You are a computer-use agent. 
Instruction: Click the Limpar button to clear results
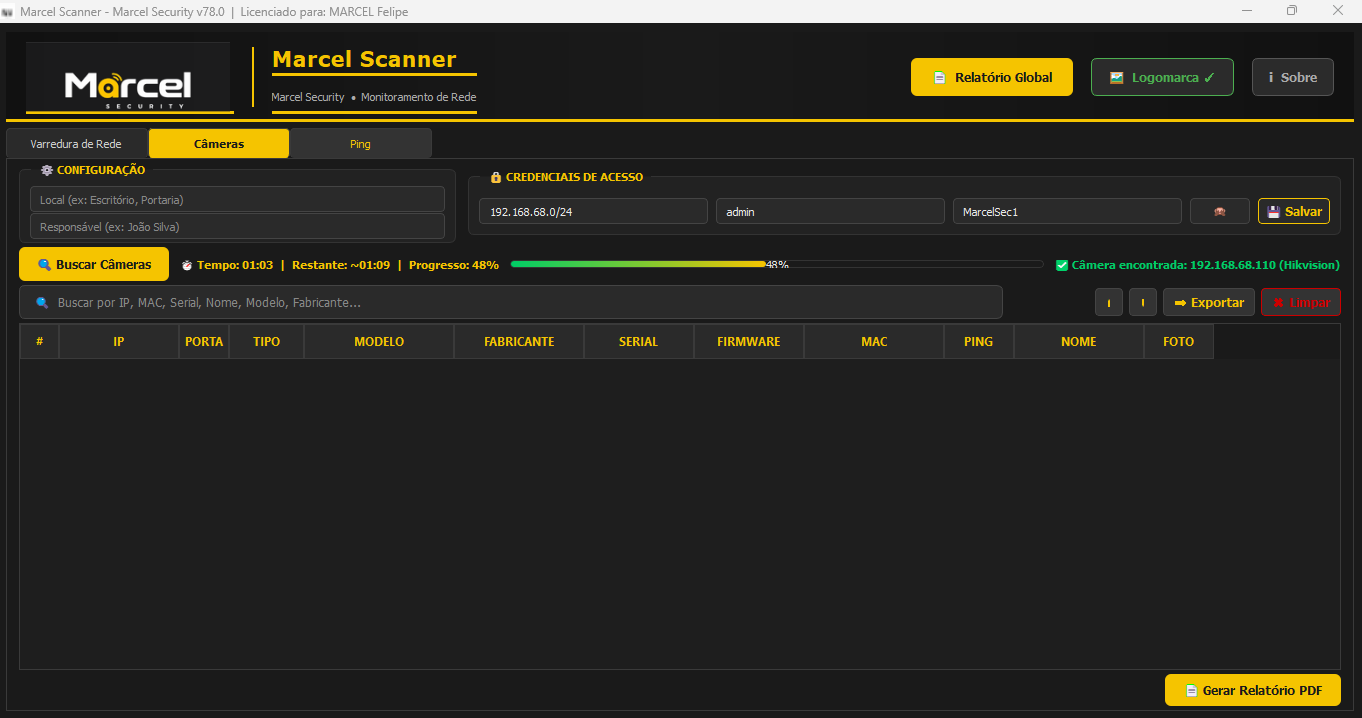(x=1300, y=302)
